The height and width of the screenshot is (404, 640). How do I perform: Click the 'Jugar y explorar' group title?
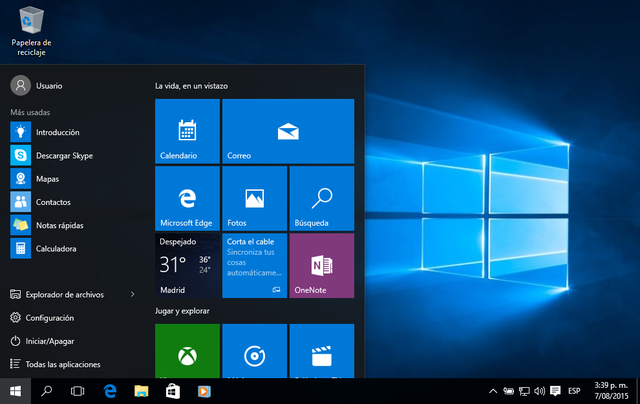(x=182, y=311)
